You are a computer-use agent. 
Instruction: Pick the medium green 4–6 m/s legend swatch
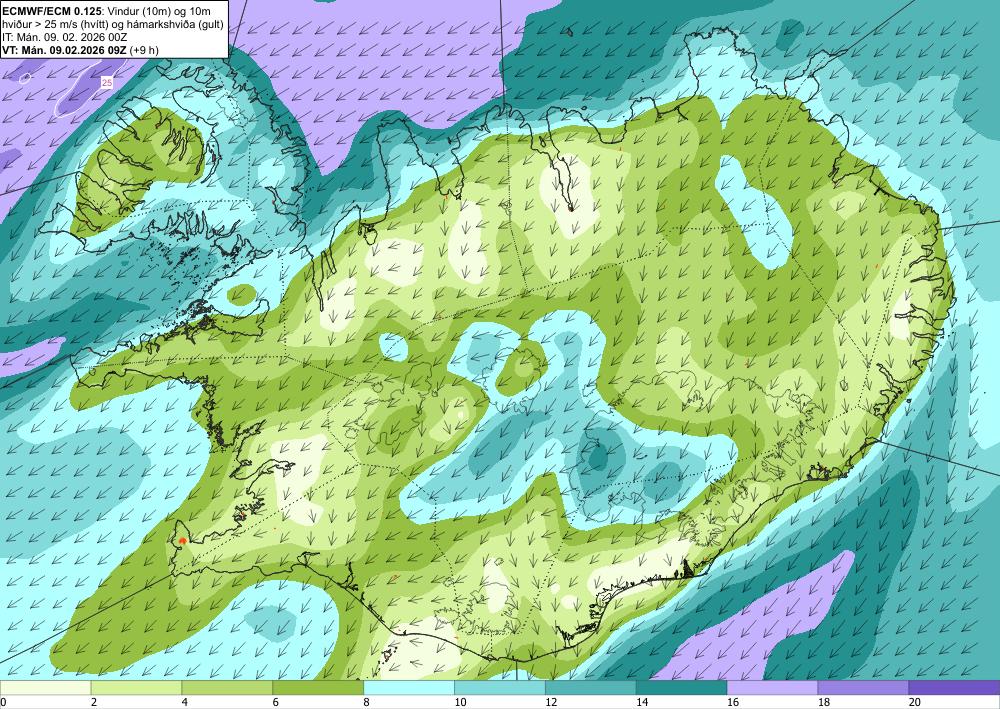click(227, 687)
